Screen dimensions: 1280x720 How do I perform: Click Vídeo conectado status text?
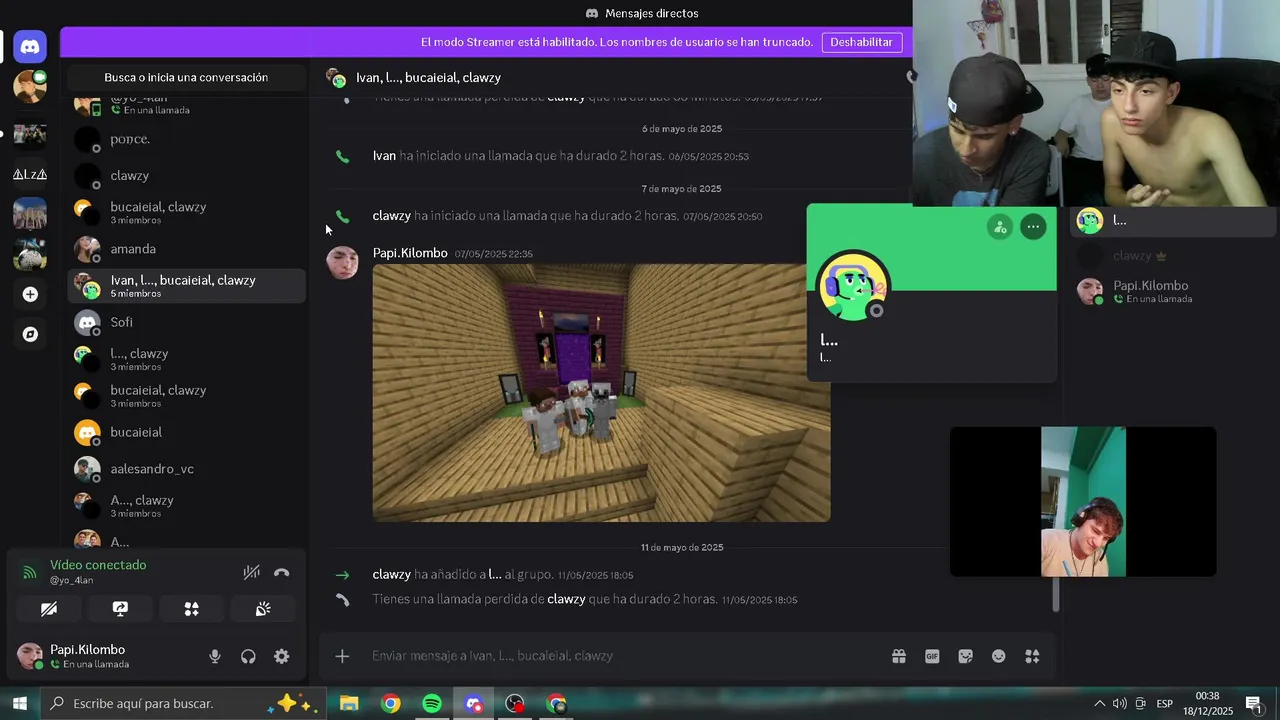pyautogui.click(x=98, y=565)
